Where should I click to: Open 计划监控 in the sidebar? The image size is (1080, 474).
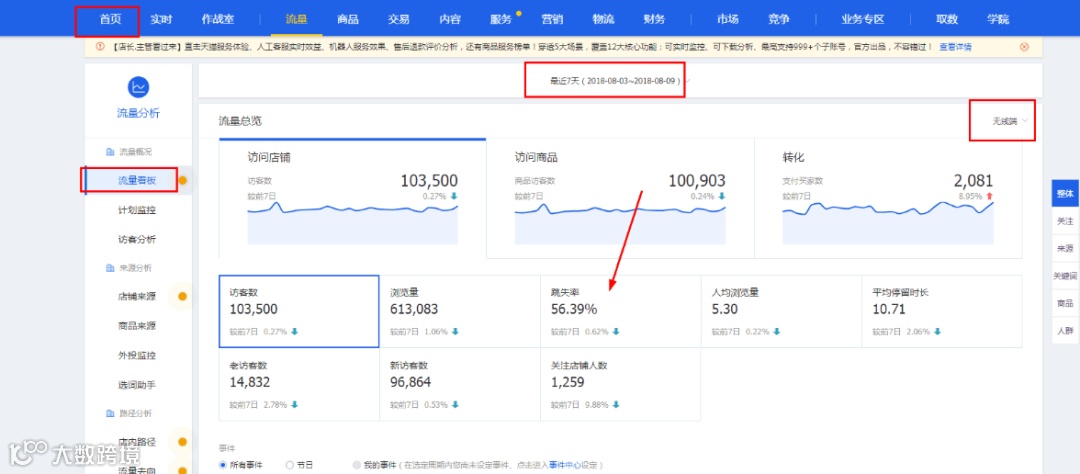click(137, 210)
